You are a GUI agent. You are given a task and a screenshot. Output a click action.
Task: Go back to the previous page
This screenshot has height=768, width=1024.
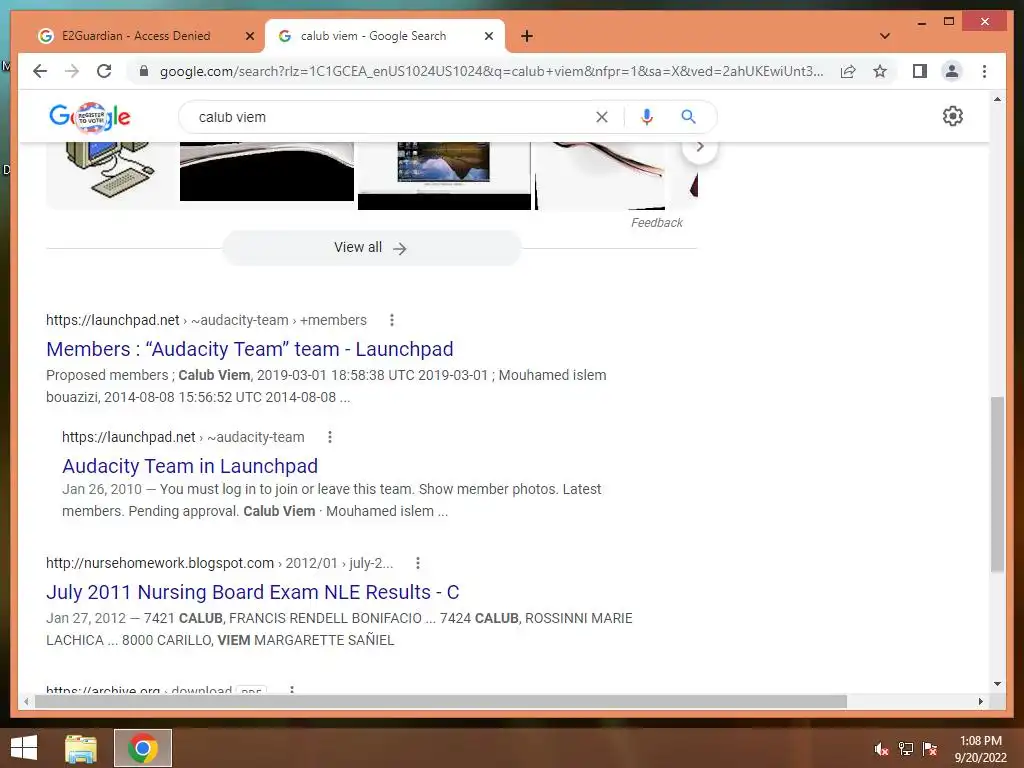(x=40, y=71)
